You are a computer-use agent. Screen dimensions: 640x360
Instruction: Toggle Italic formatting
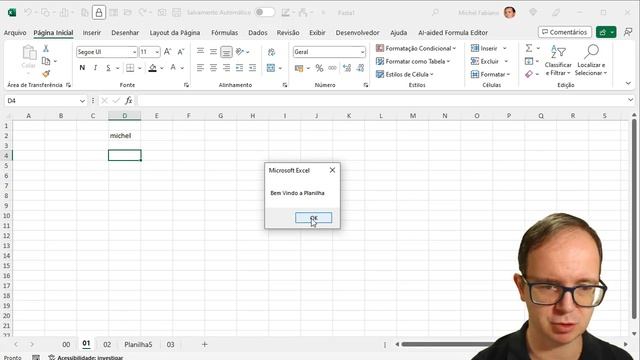tap(95, 68)
